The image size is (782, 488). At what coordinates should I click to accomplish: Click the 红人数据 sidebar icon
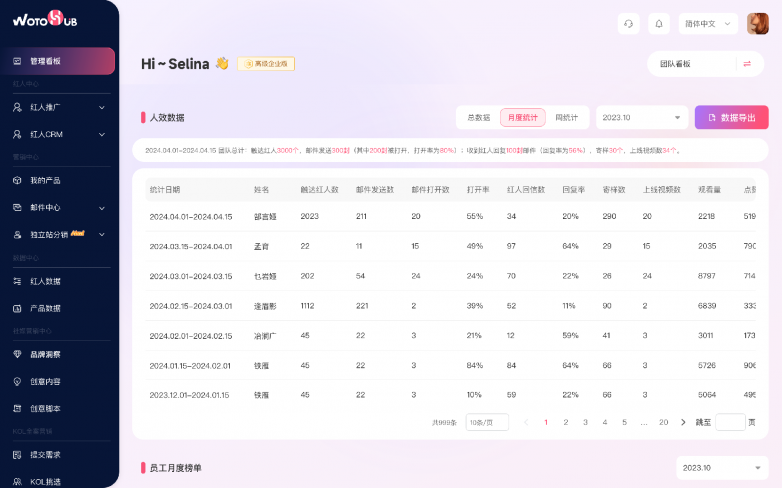(17, 282)
